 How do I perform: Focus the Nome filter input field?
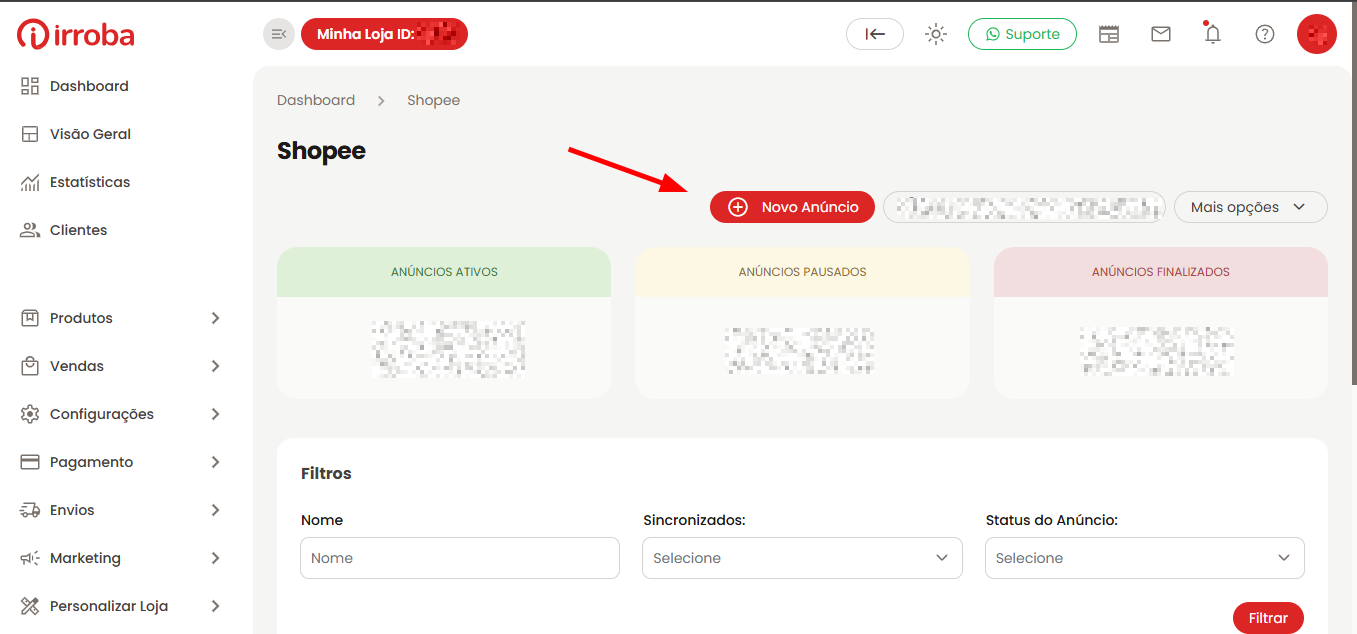(x=460, y=558)
